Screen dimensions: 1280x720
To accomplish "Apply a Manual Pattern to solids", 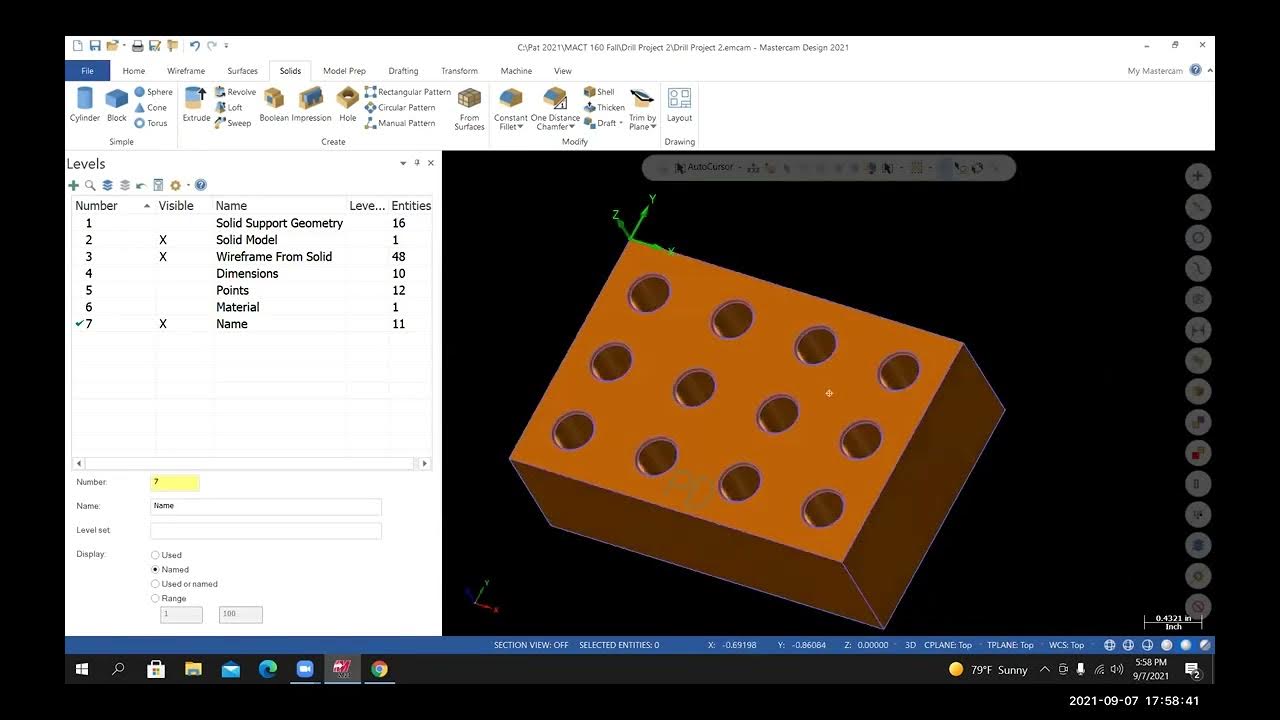I will coord(400,123).
